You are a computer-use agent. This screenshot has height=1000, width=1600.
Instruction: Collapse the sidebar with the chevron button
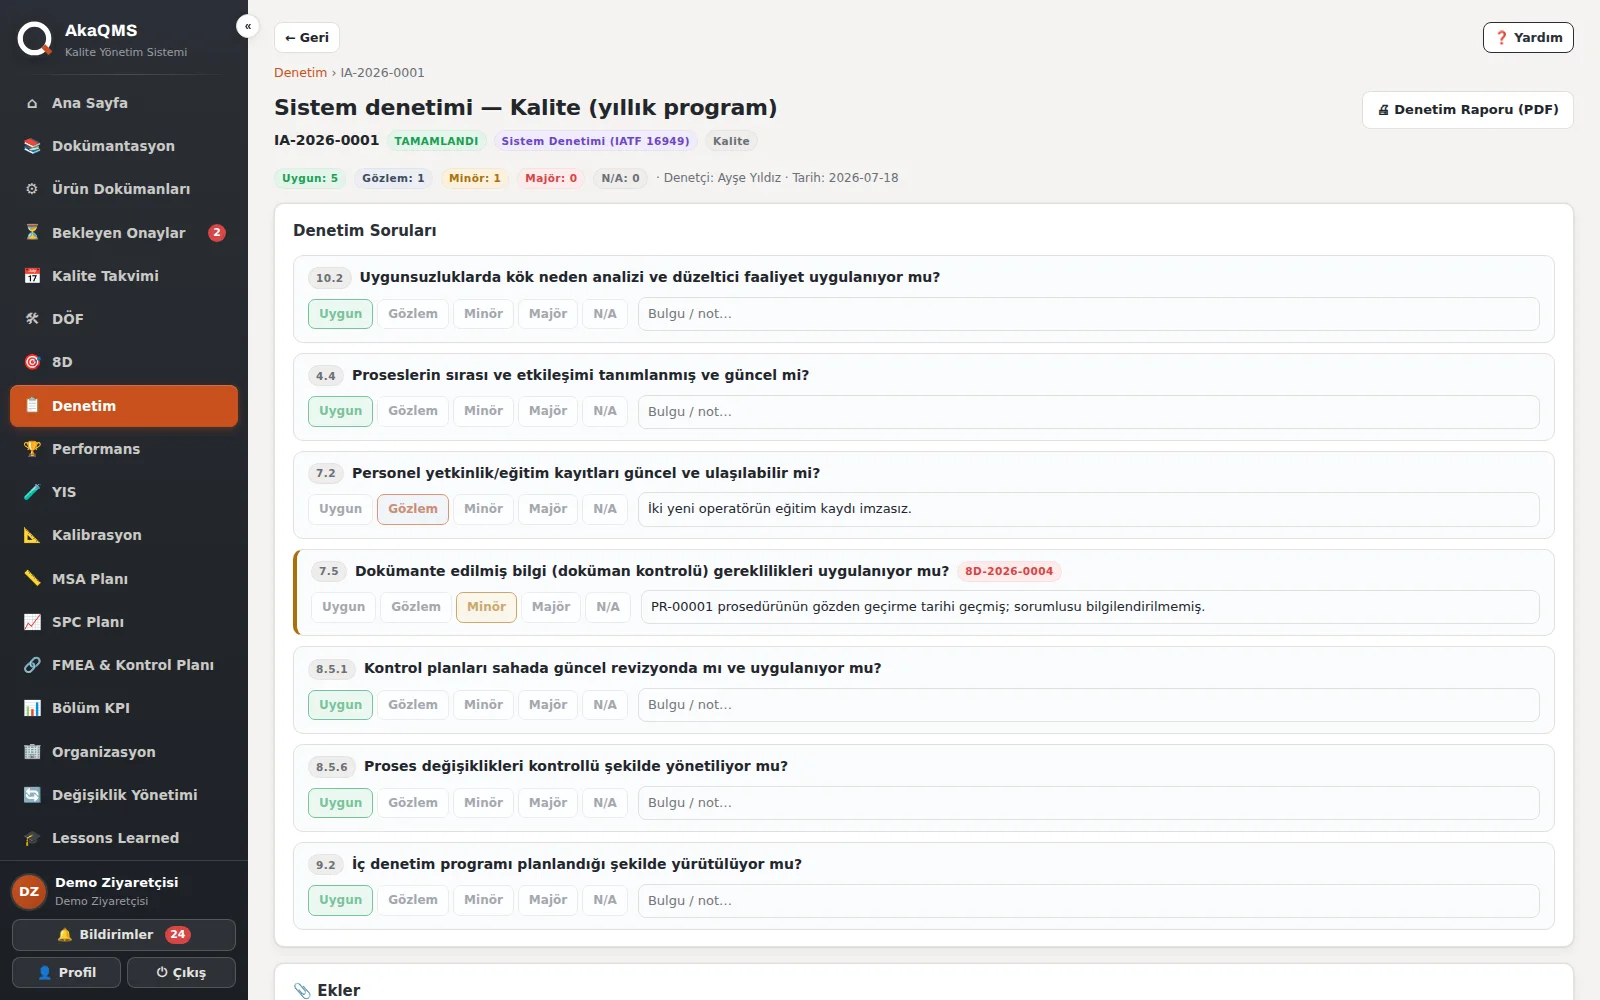[x=247, y=27]
